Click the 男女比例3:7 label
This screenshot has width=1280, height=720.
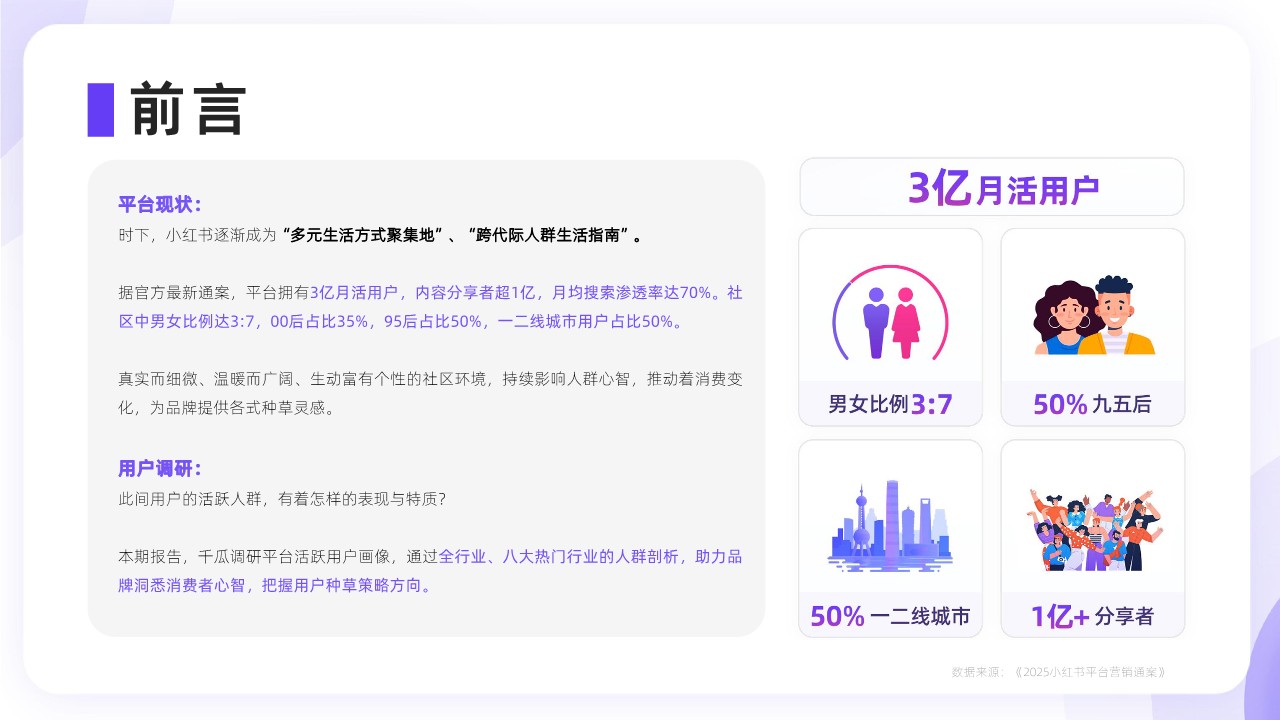coord(890,404)
